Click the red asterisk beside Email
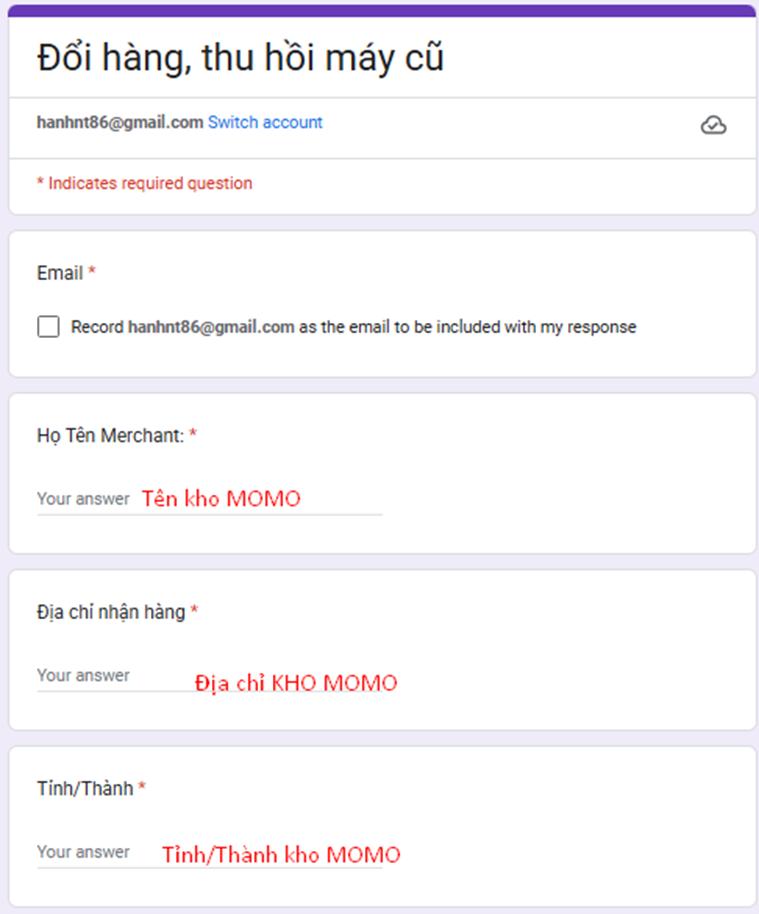Image resolution: width=759 pixels, height=914 pixels. click(x=92, y=270)
